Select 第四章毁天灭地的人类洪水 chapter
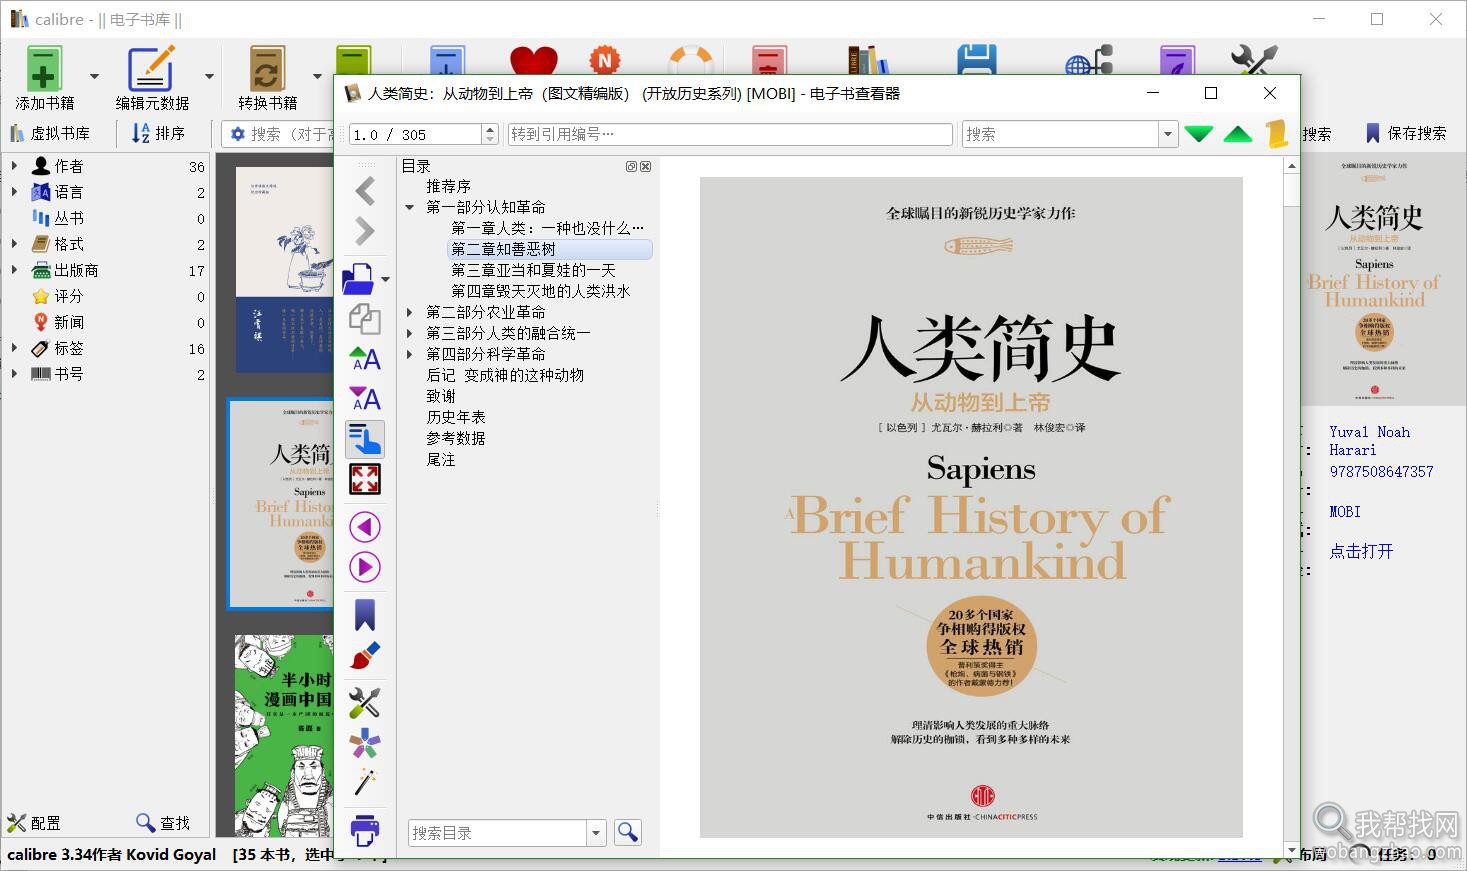 tap(540, 291)
